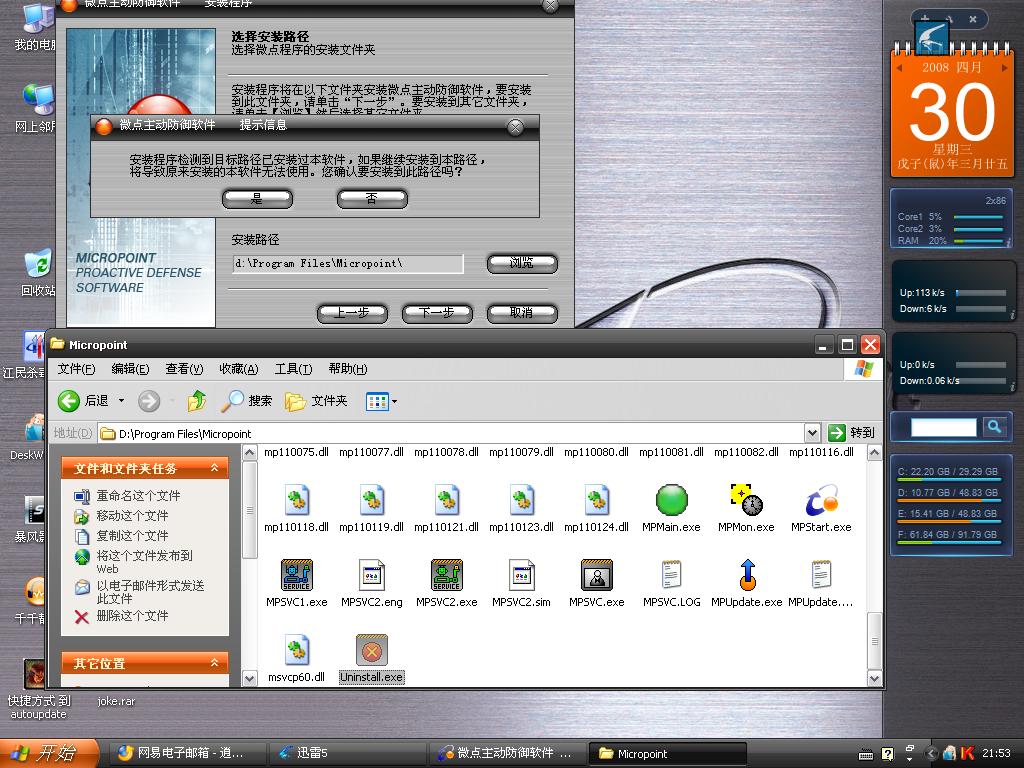Click 下一步 to continue installation
Viewport: 1024px width, 768px height.
[x=437, y=313]
